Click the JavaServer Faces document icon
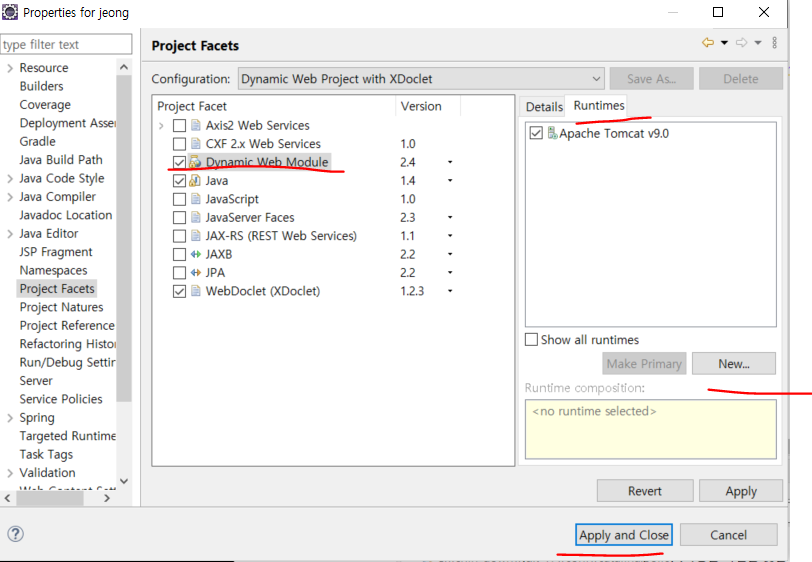This screenshot has width=812, height=562. pos(196,218)
